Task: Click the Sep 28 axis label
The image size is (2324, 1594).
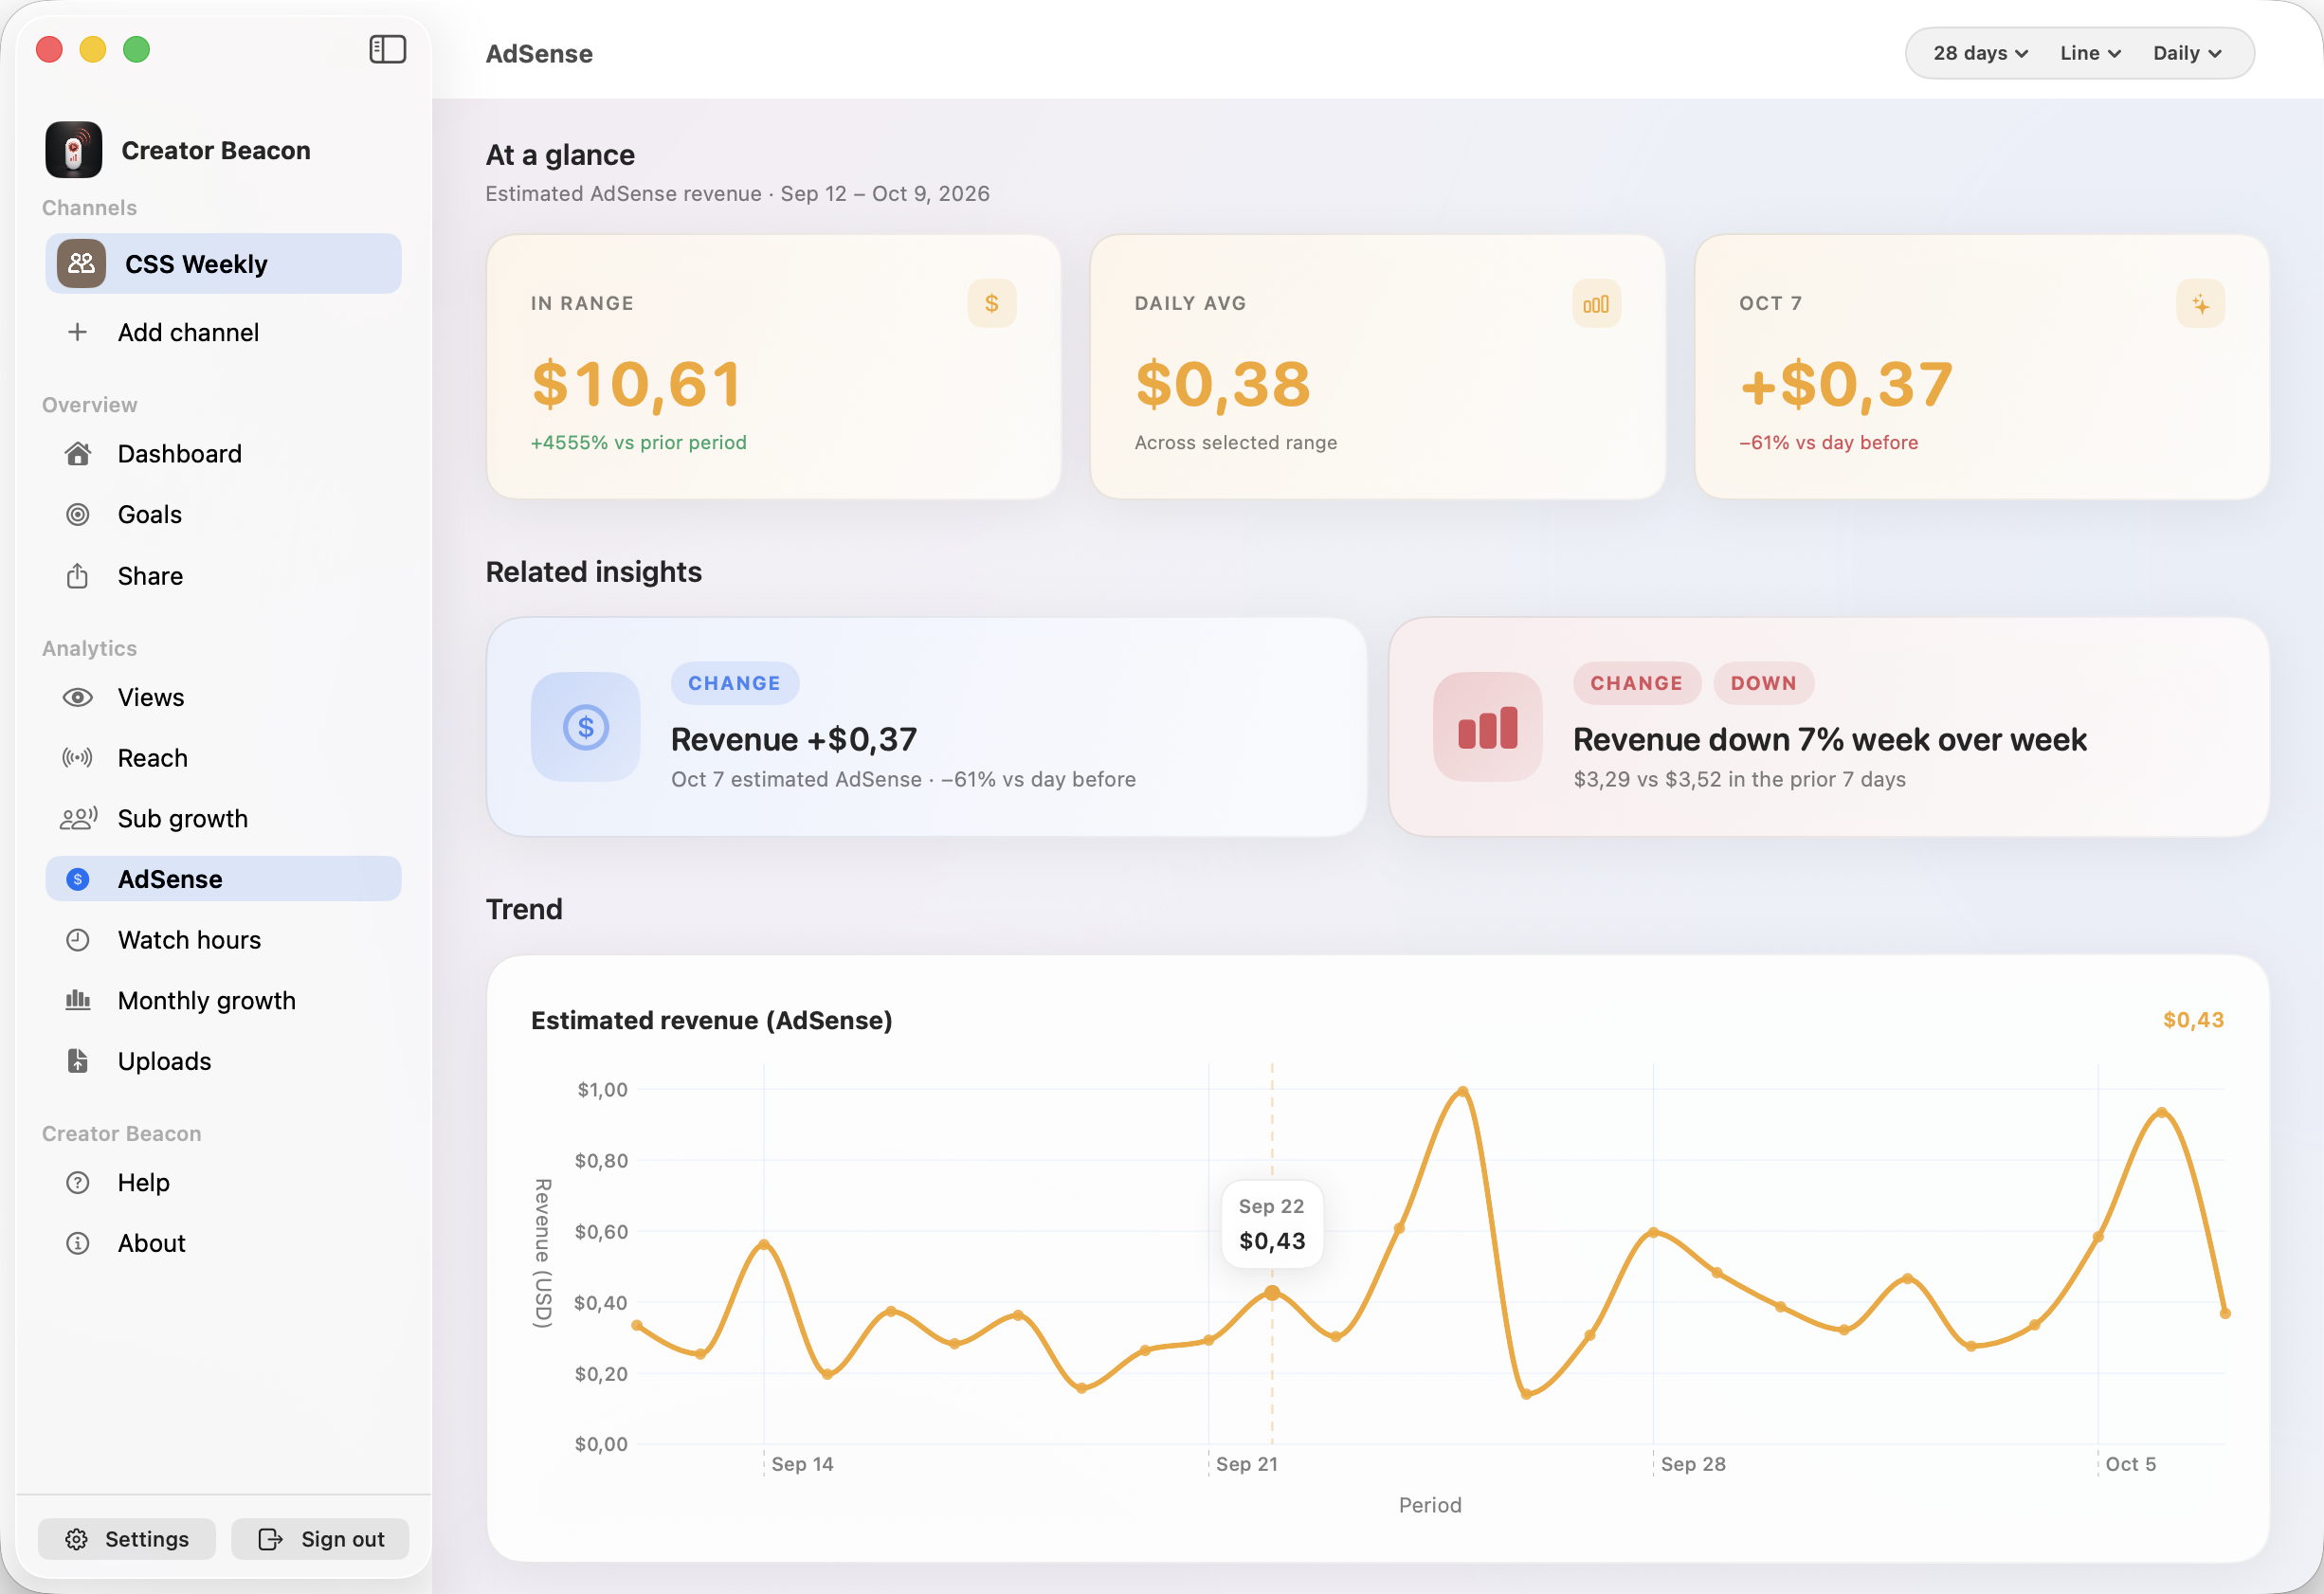Action: pos(1693,1464)
